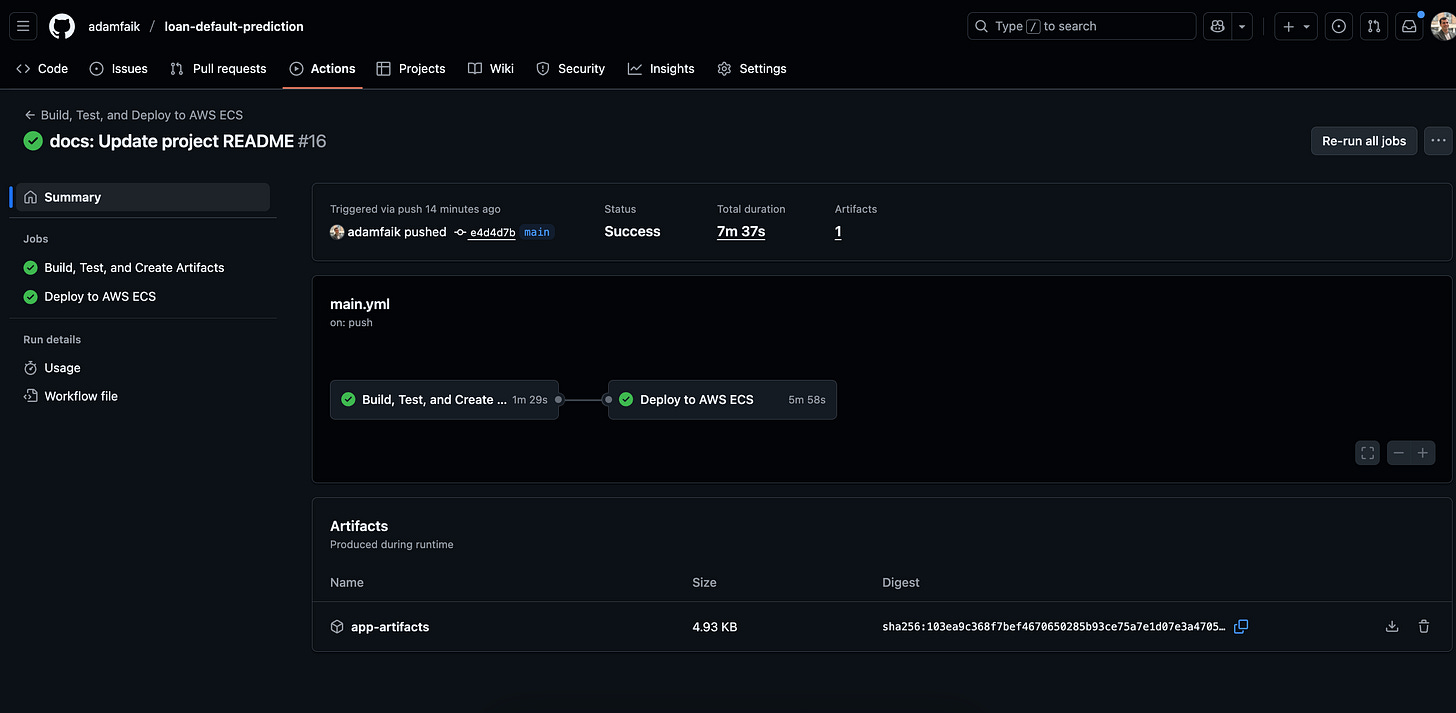Click the total duration 7m 37s link

[x=741, y=232]
